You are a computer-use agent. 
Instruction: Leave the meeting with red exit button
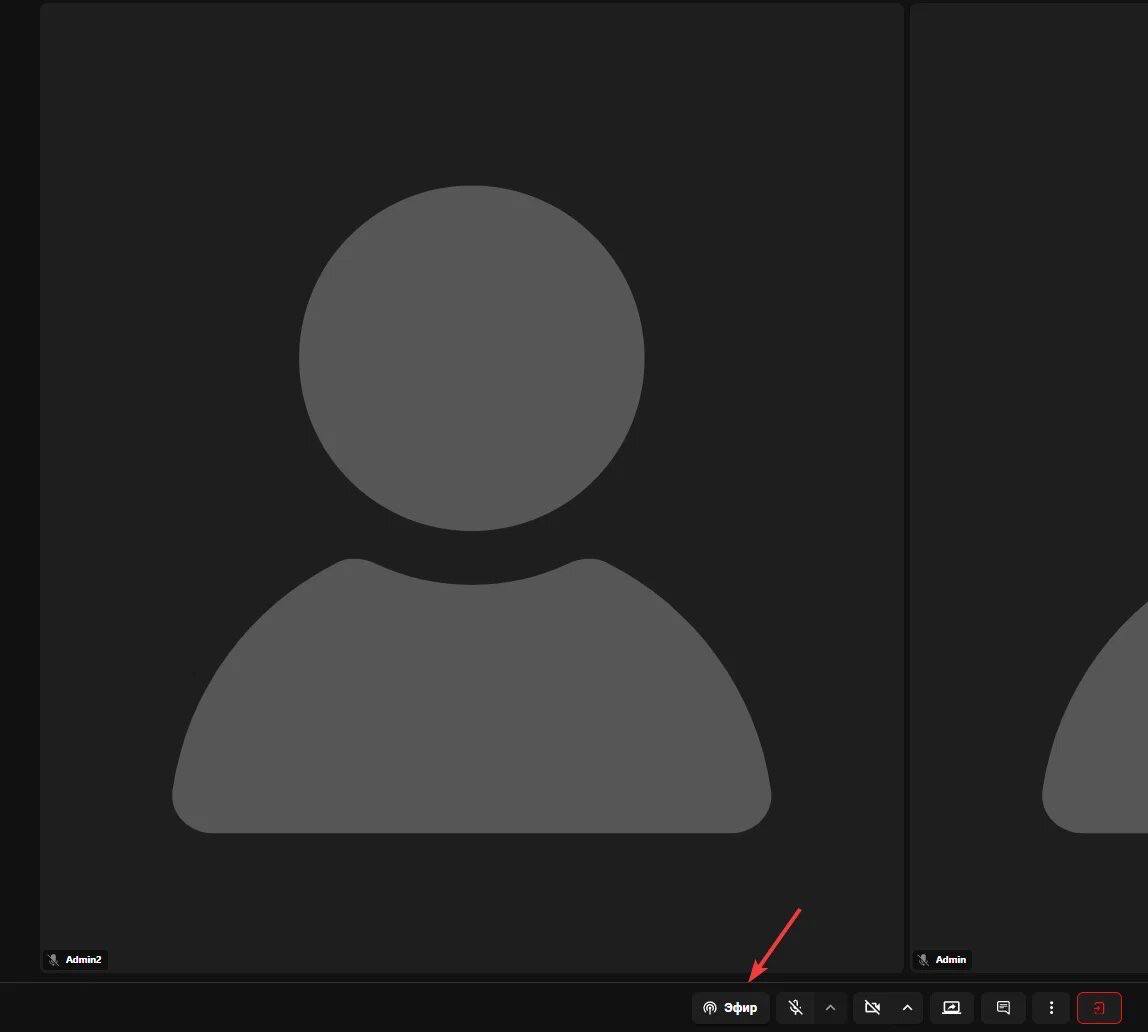tap(1099, 1008)
